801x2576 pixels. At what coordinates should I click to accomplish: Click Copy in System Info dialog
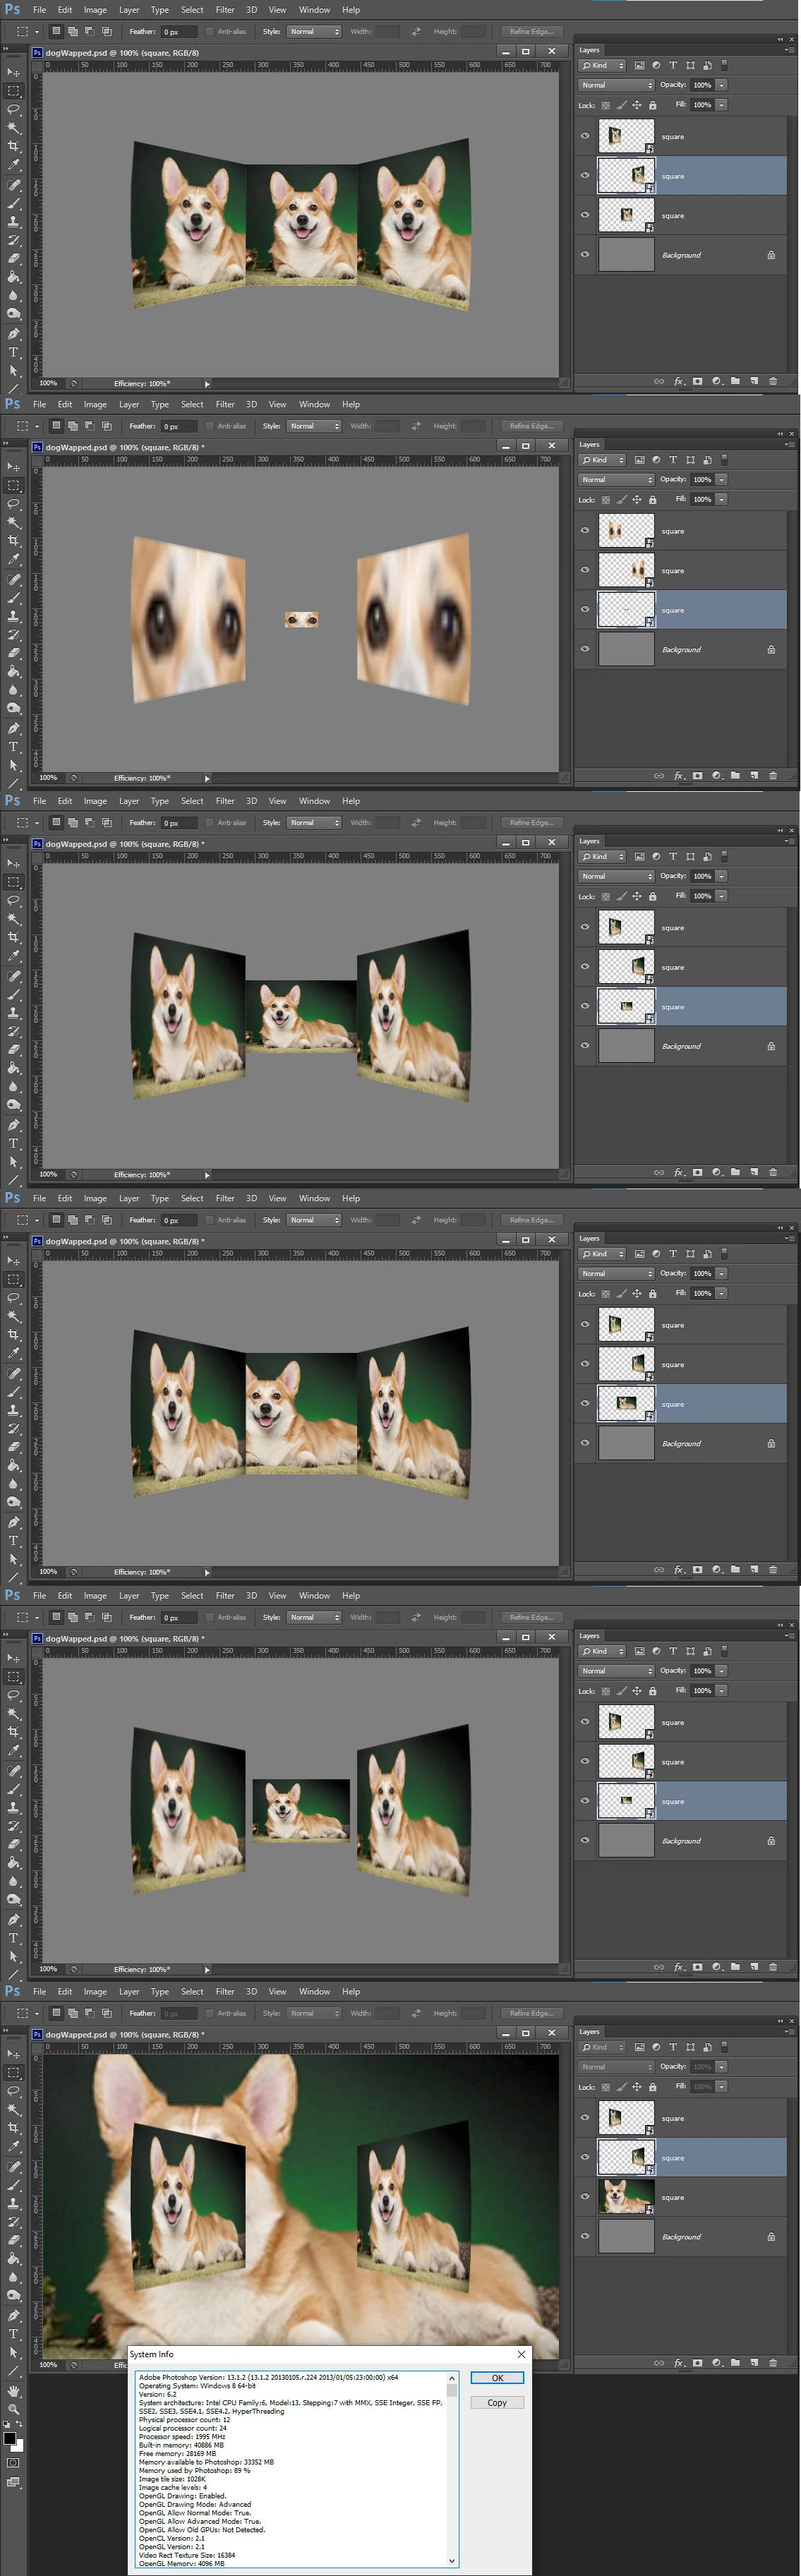[497, 2402]
